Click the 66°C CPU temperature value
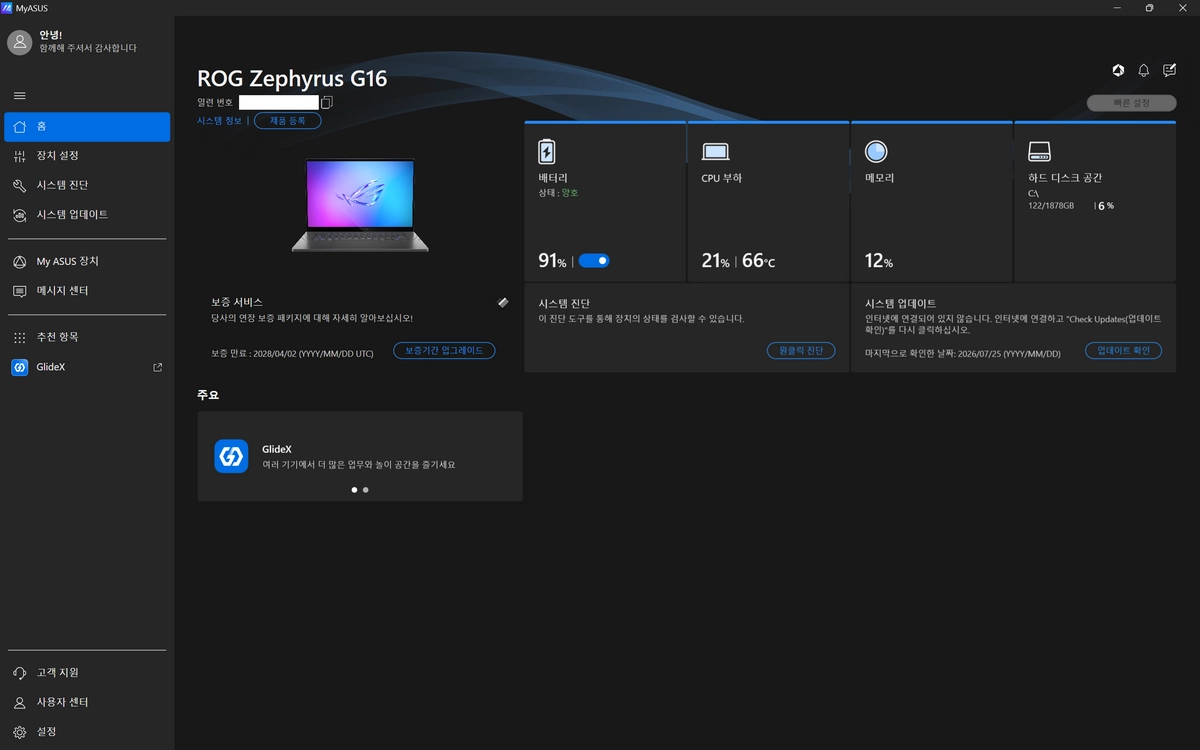This screenshot has height=750, width=1200. click(x=759, y=261)
